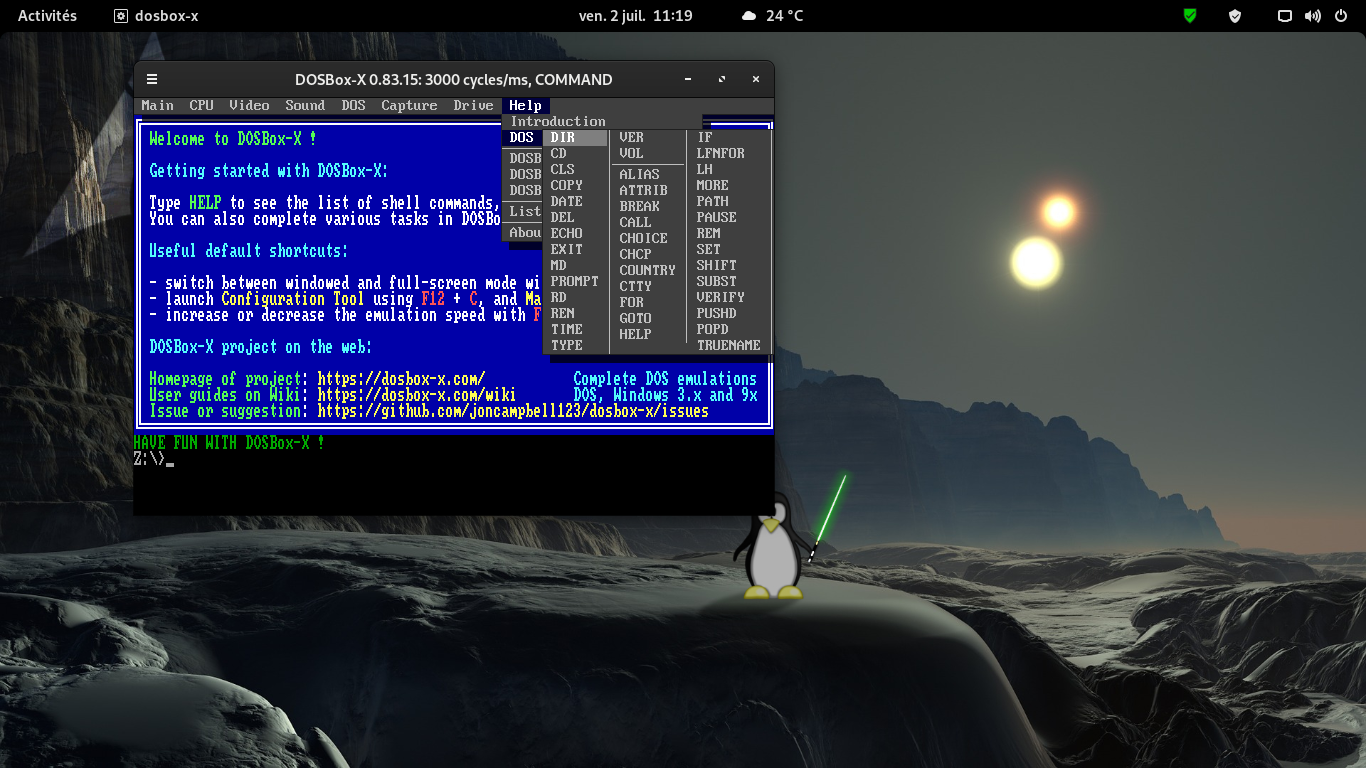The width and height of the screenshot is (1366, 768).
Task: Click the gray shield tray icon
Action: pyautogui.click(x=1234, y=15)
